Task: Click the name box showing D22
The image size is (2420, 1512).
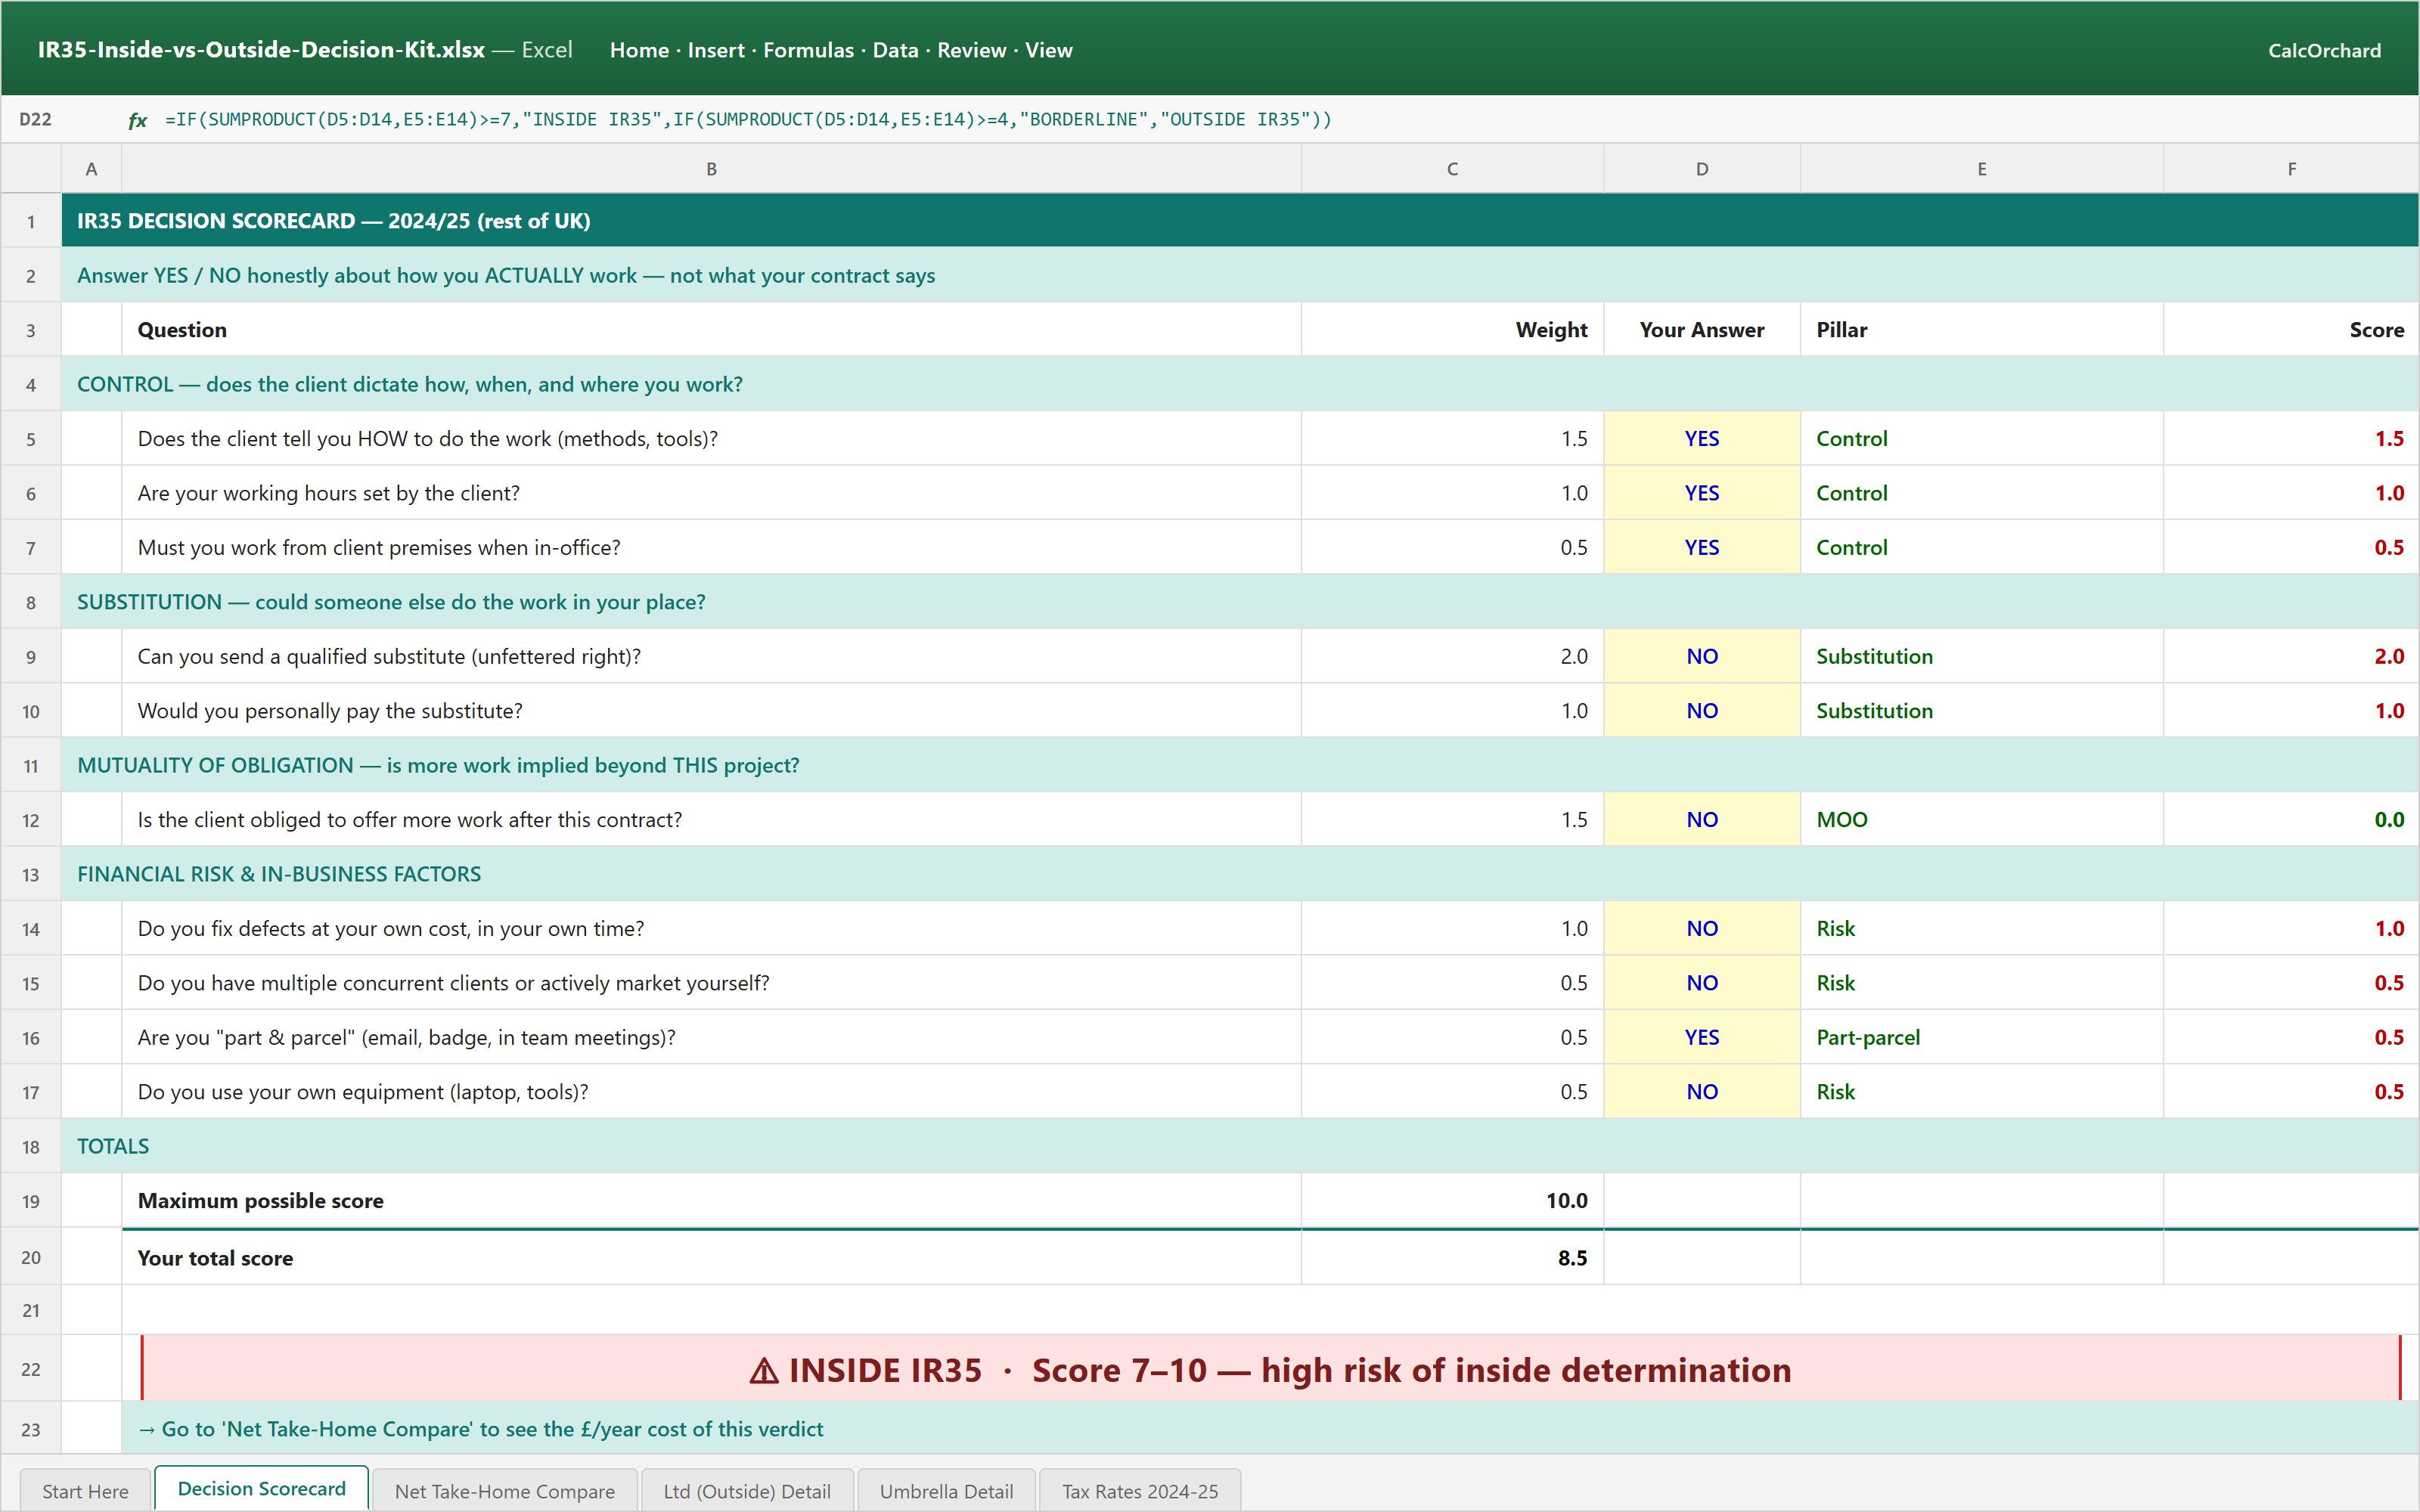Action: coord(36,120)
